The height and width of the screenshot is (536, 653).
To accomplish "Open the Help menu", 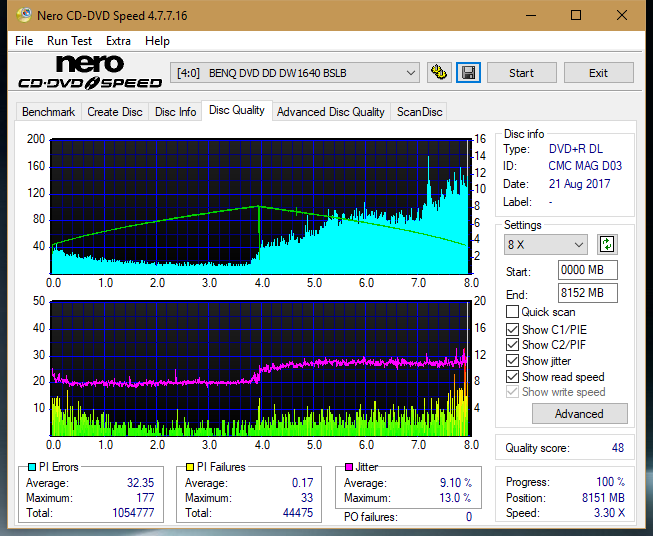I will point(157,41).
